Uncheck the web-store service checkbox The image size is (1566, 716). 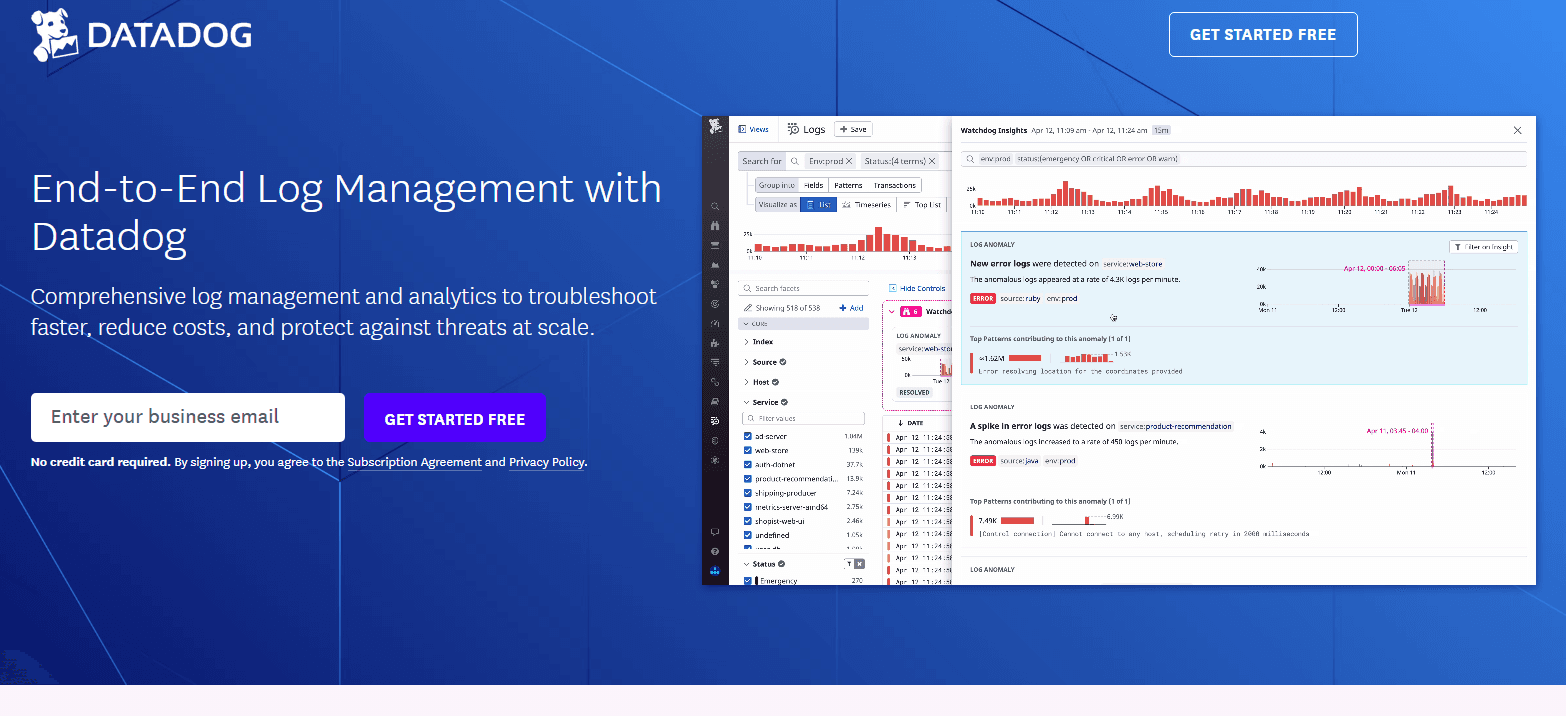[748, 451]
